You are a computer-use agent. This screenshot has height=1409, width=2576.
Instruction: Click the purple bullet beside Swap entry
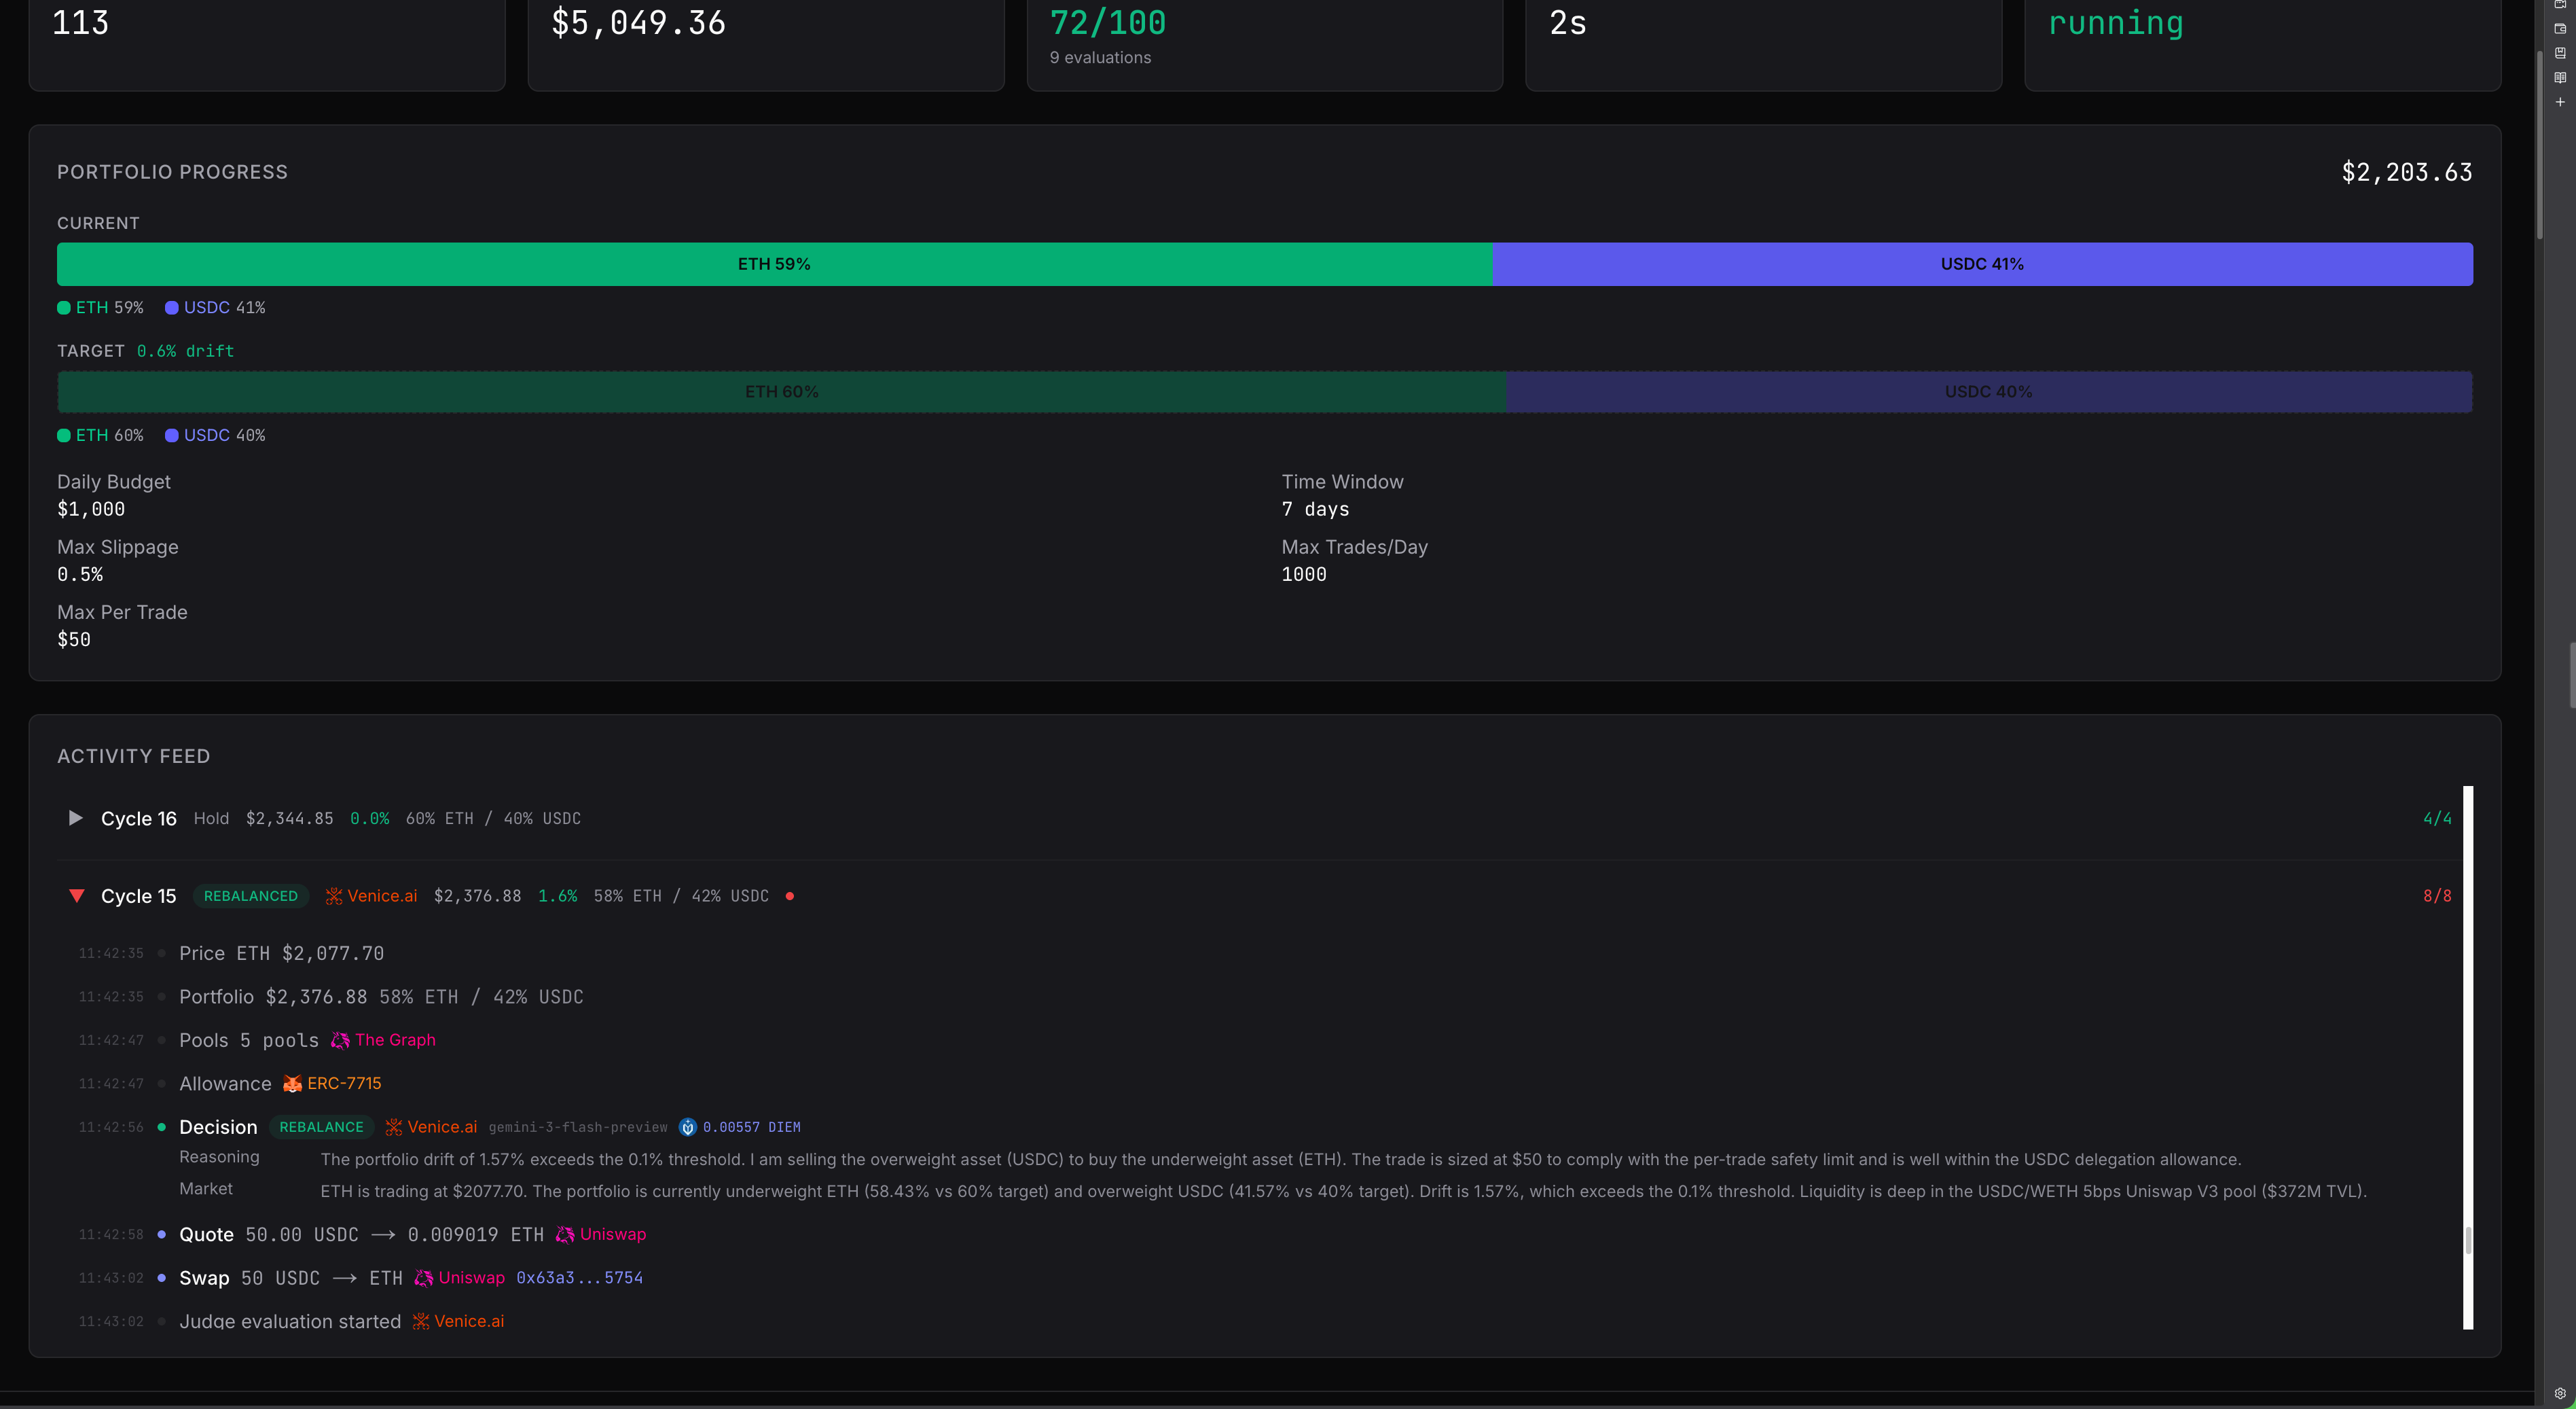point(162,1278)
